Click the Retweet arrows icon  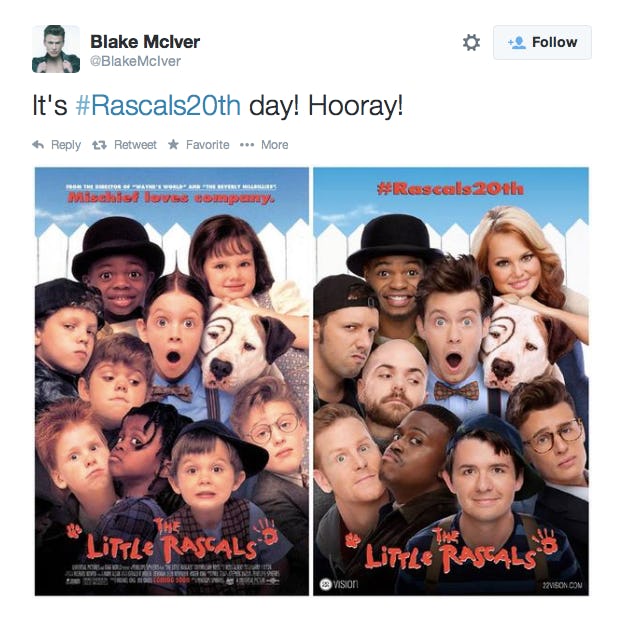pyautogui.click(x=99, y=145)
